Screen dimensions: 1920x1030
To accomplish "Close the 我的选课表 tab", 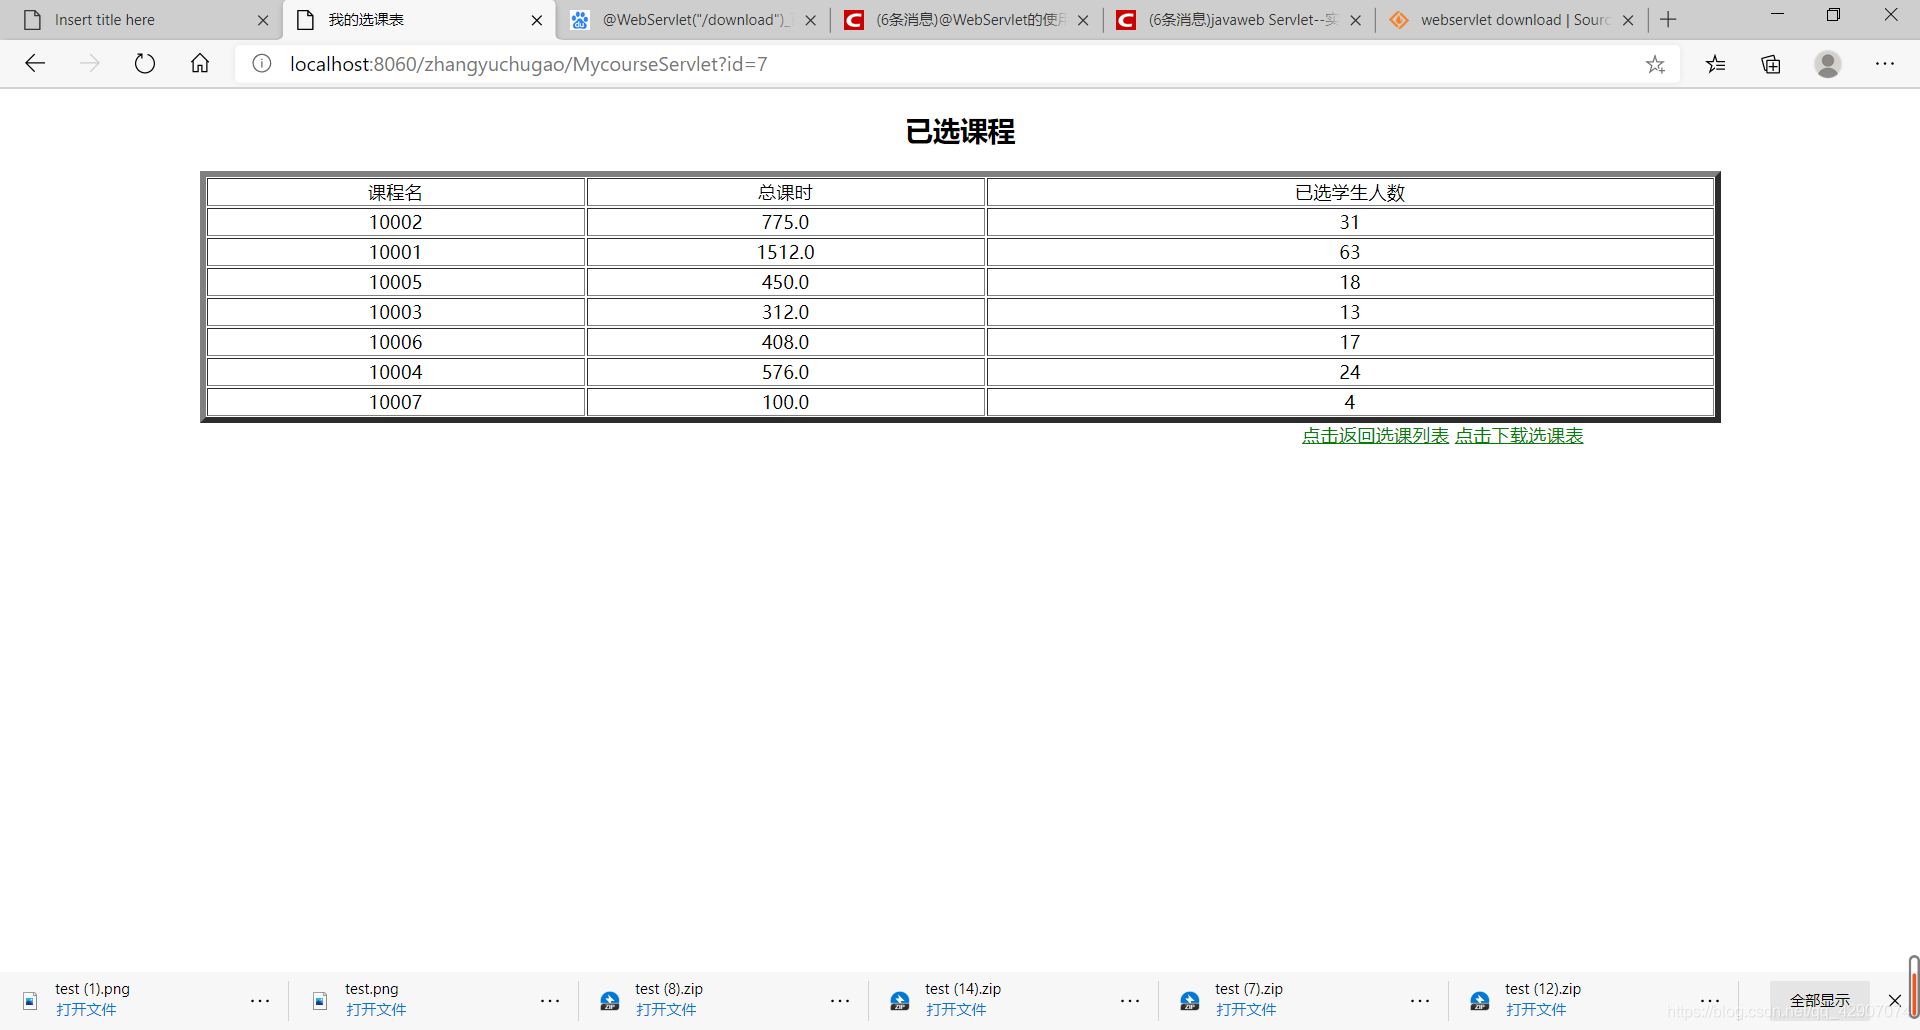I will coord(537,20).
